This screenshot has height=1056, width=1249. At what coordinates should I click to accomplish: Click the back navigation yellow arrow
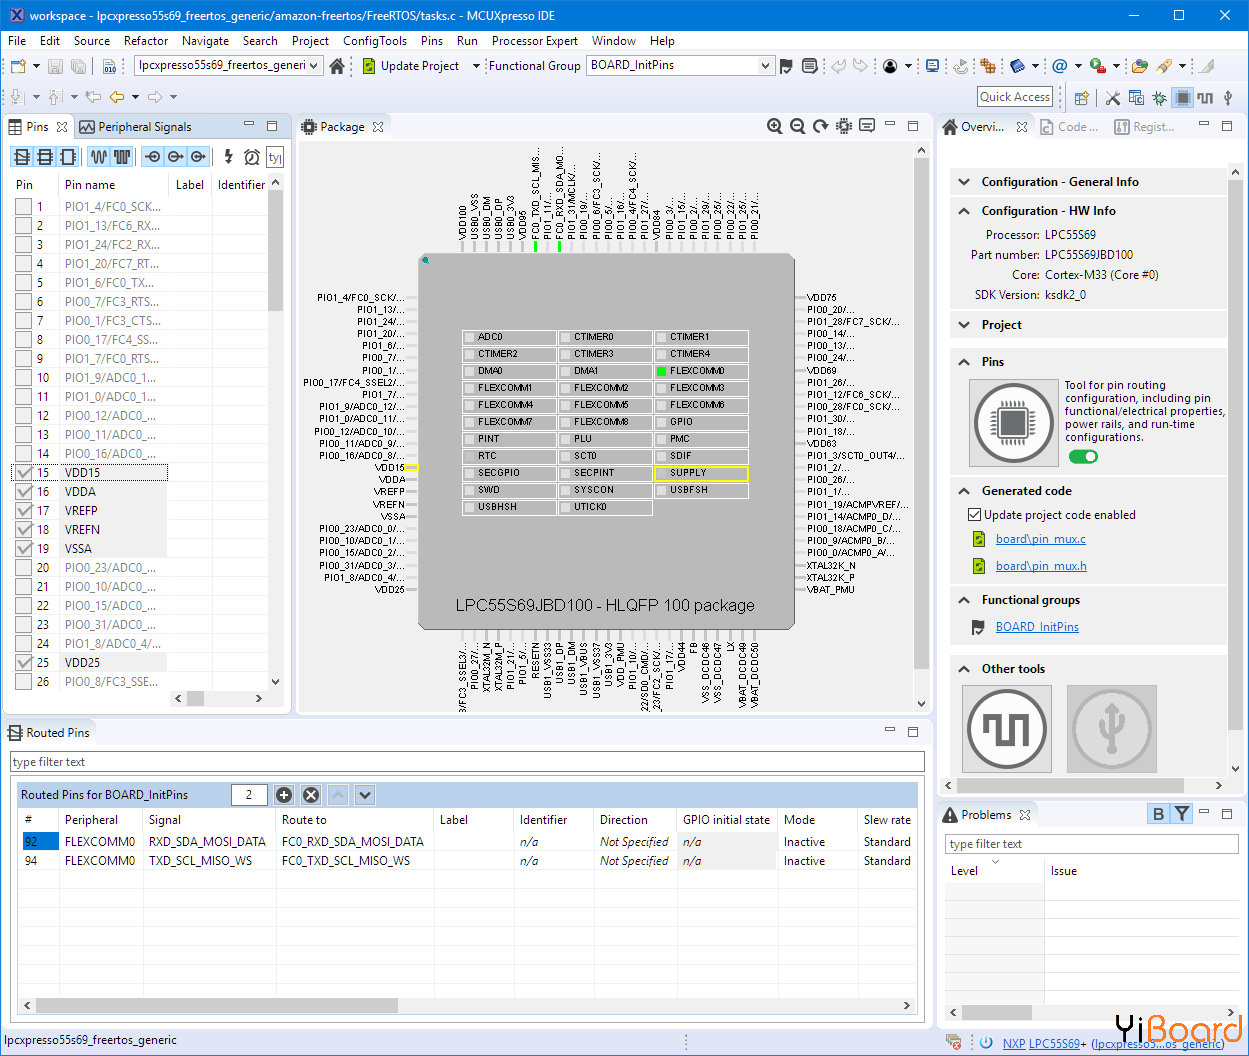(117, 97)
